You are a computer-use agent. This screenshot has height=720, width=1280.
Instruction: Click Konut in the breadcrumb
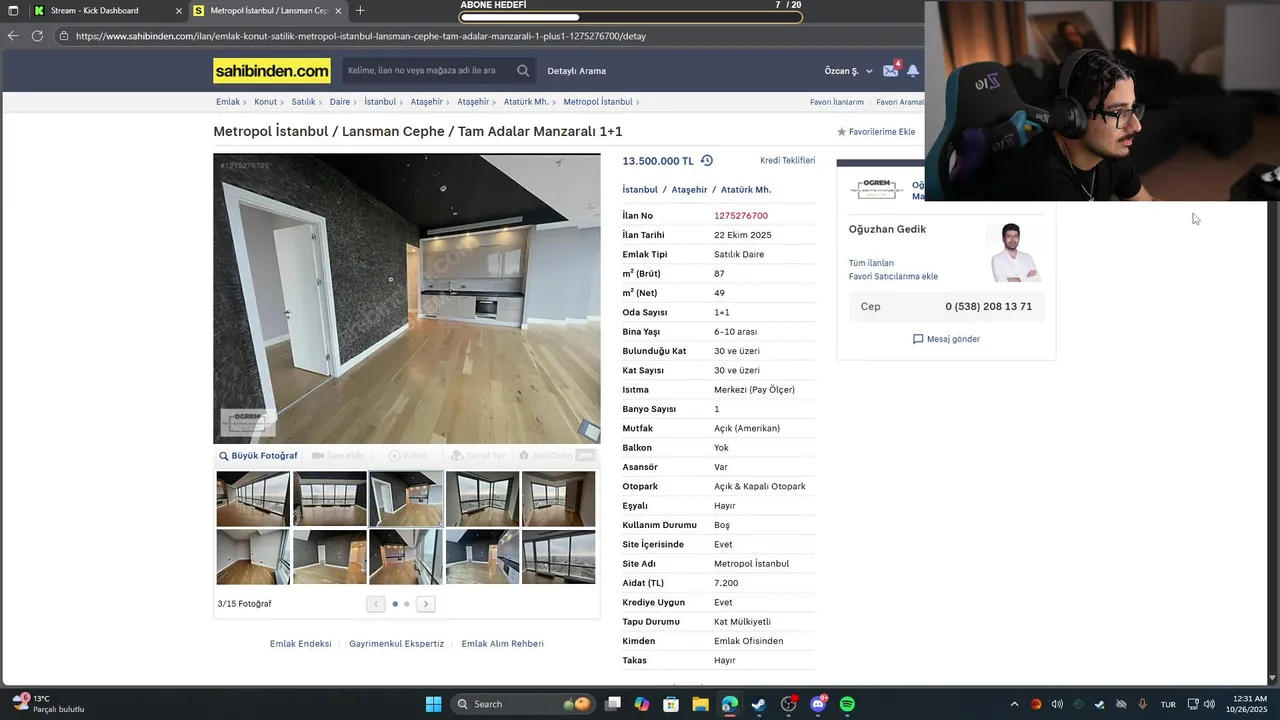[265, 102]
